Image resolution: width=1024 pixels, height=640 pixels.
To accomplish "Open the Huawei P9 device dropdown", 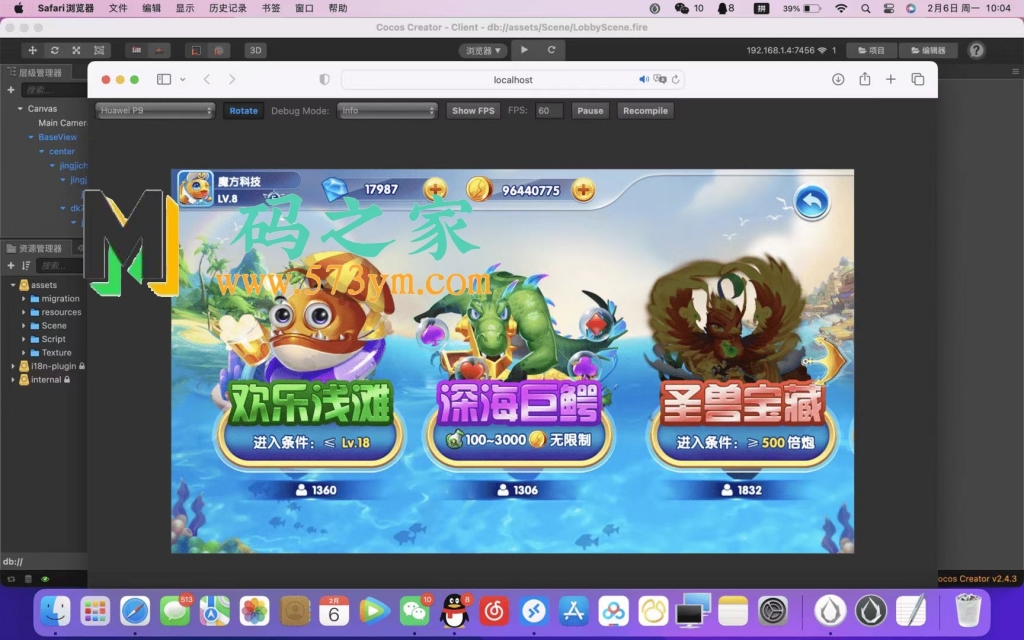I will click(x=155, y=110).
